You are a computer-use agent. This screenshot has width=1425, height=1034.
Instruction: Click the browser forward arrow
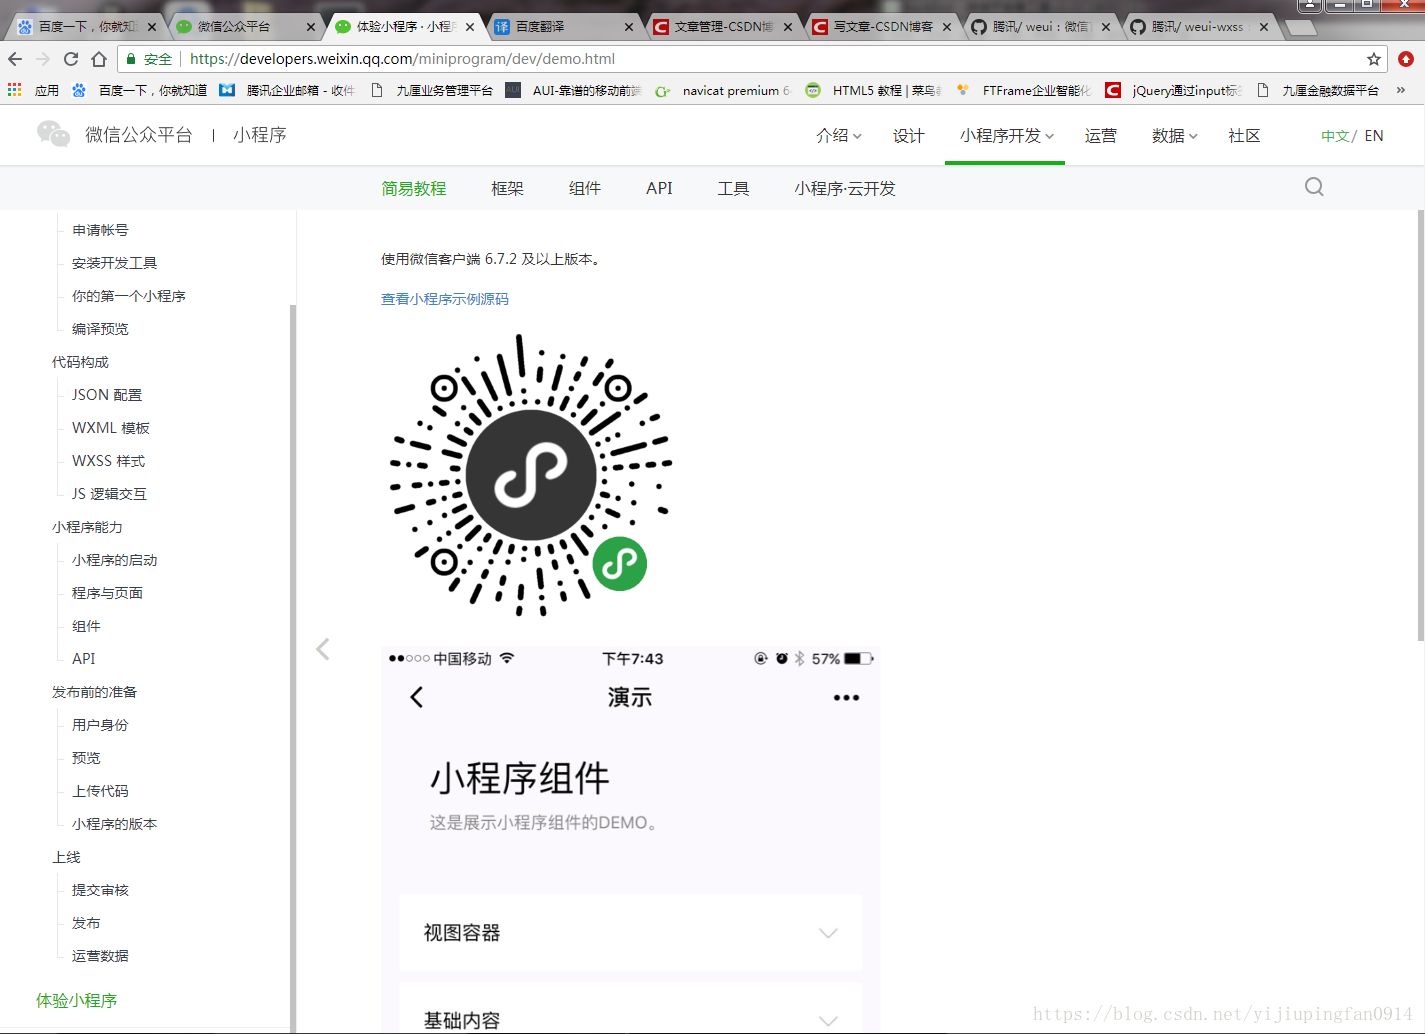pos(43,59)
